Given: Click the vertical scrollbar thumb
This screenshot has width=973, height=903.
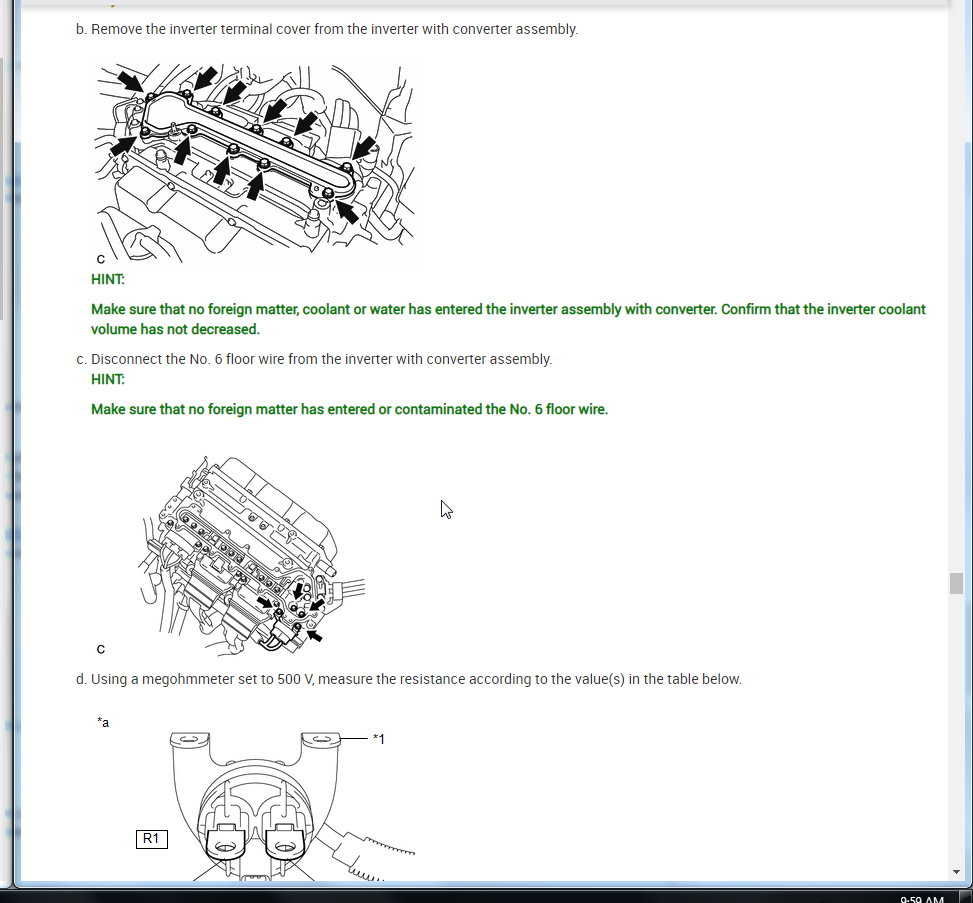Looking at the screenshot, I should tap(956, 583).
